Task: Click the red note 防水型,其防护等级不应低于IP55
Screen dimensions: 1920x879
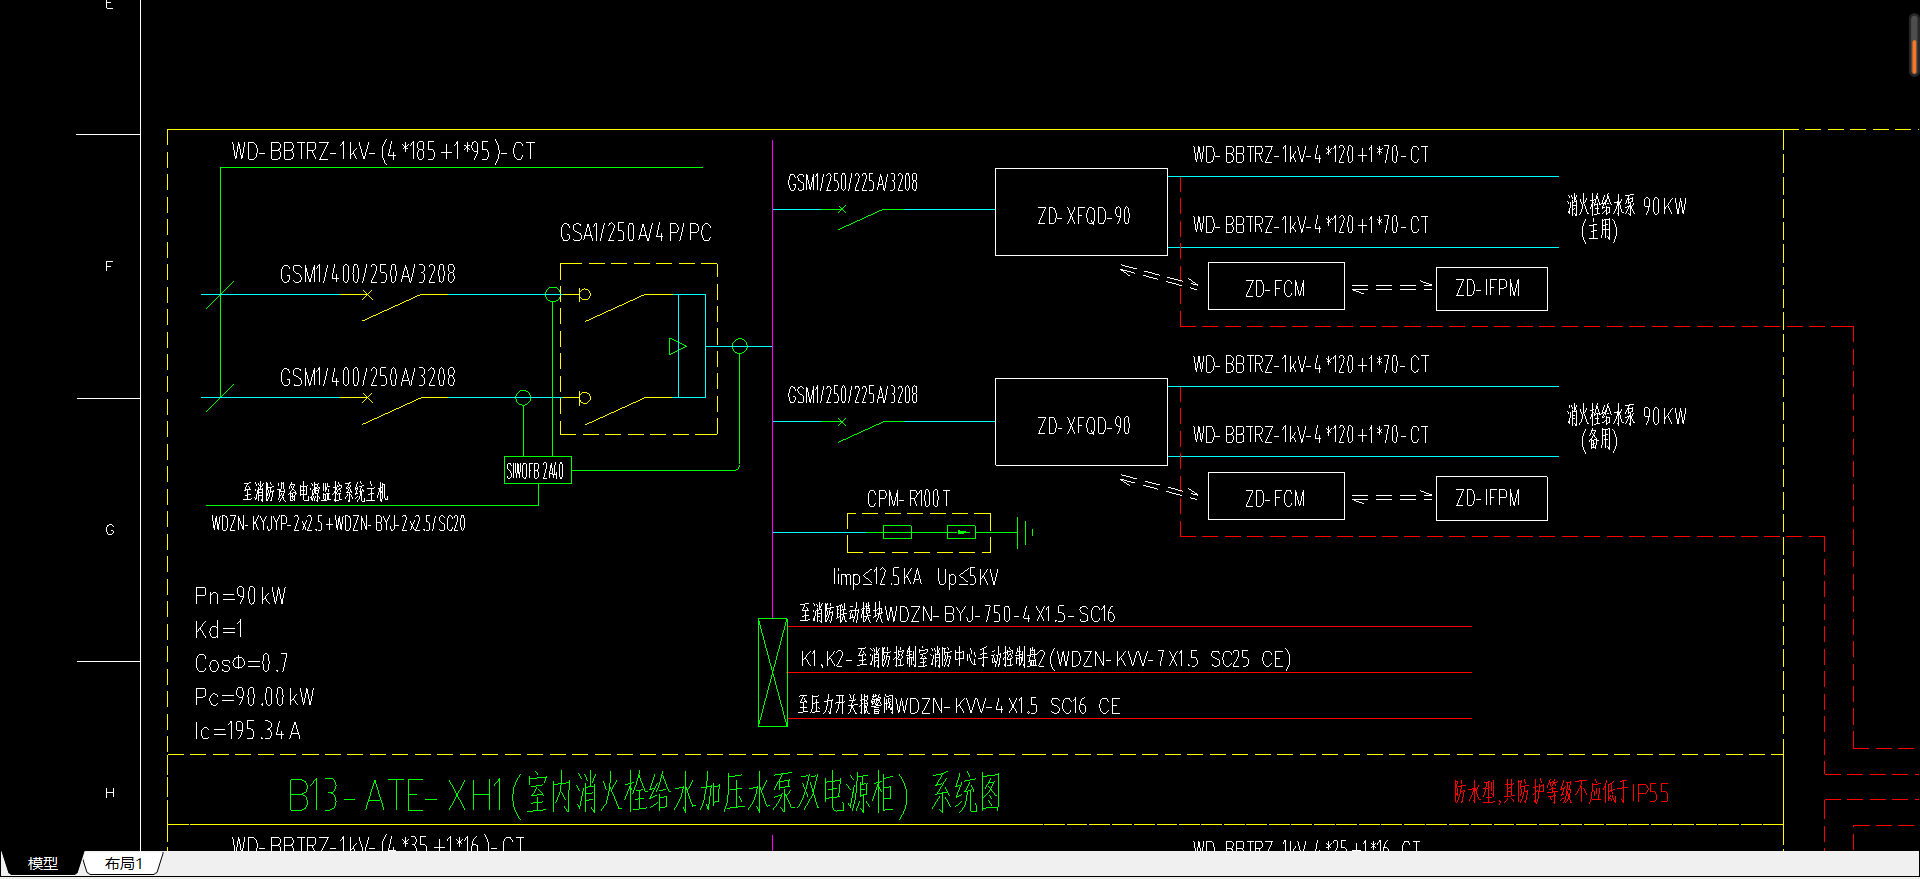Action: pyautogui.click(x=1561, y=793)
